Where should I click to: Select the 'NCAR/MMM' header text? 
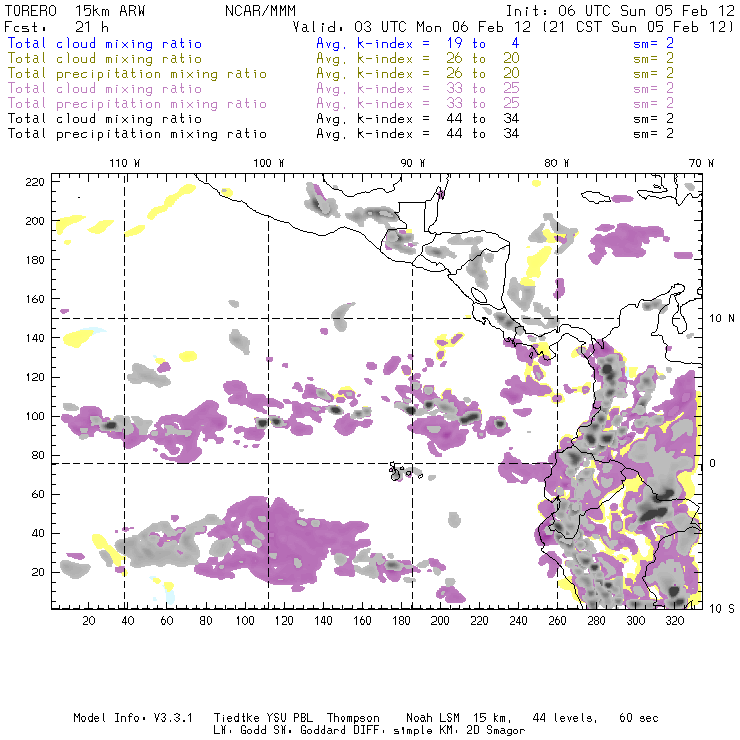260,11
